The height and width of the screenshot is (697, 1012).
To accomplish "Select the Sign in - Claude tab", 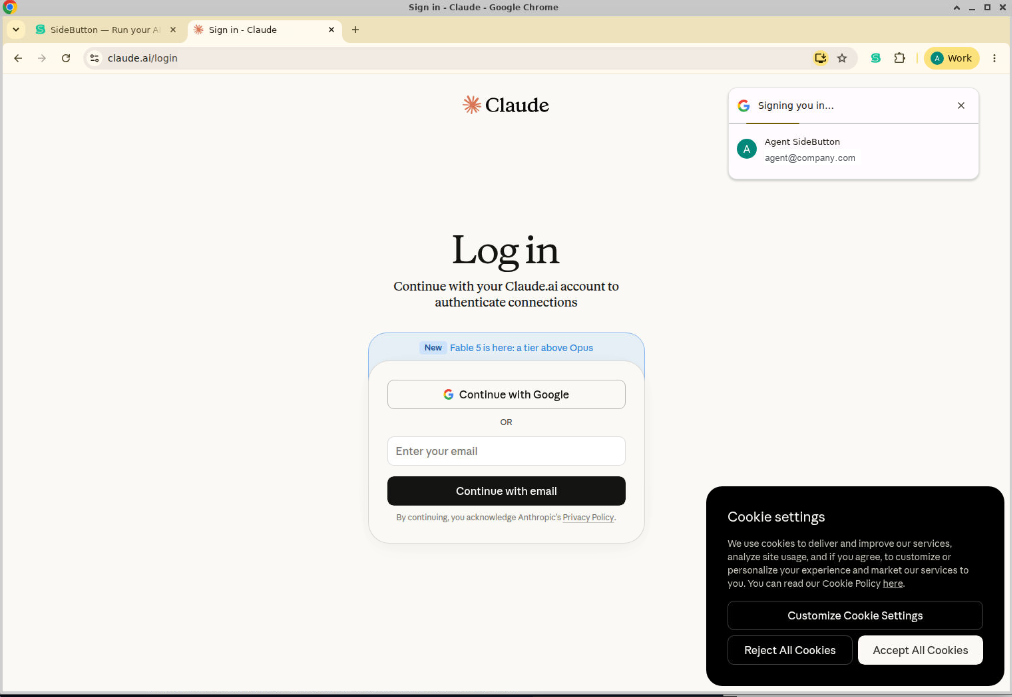I will click(265, 30).
